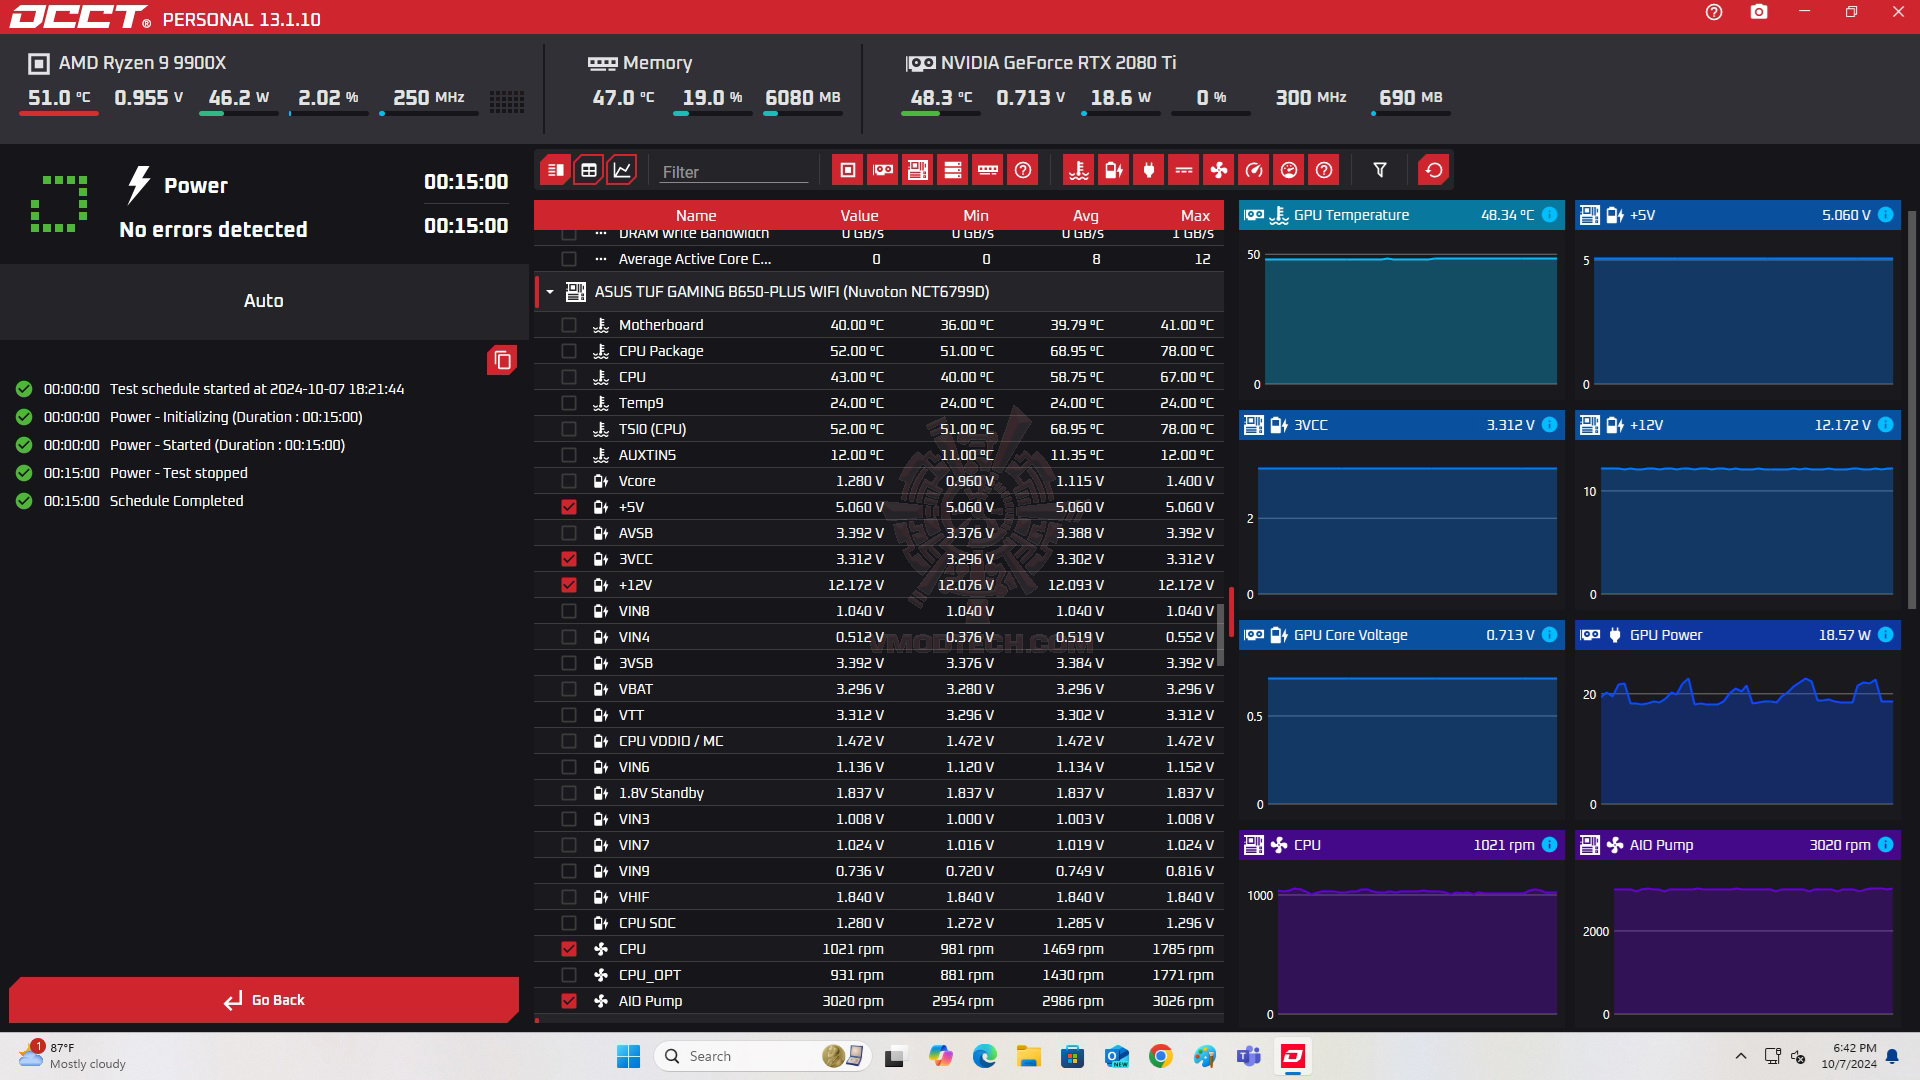Uncheck the AIO Pump checkbox
The image size is (1920, 1080).
pos(569,1001)
